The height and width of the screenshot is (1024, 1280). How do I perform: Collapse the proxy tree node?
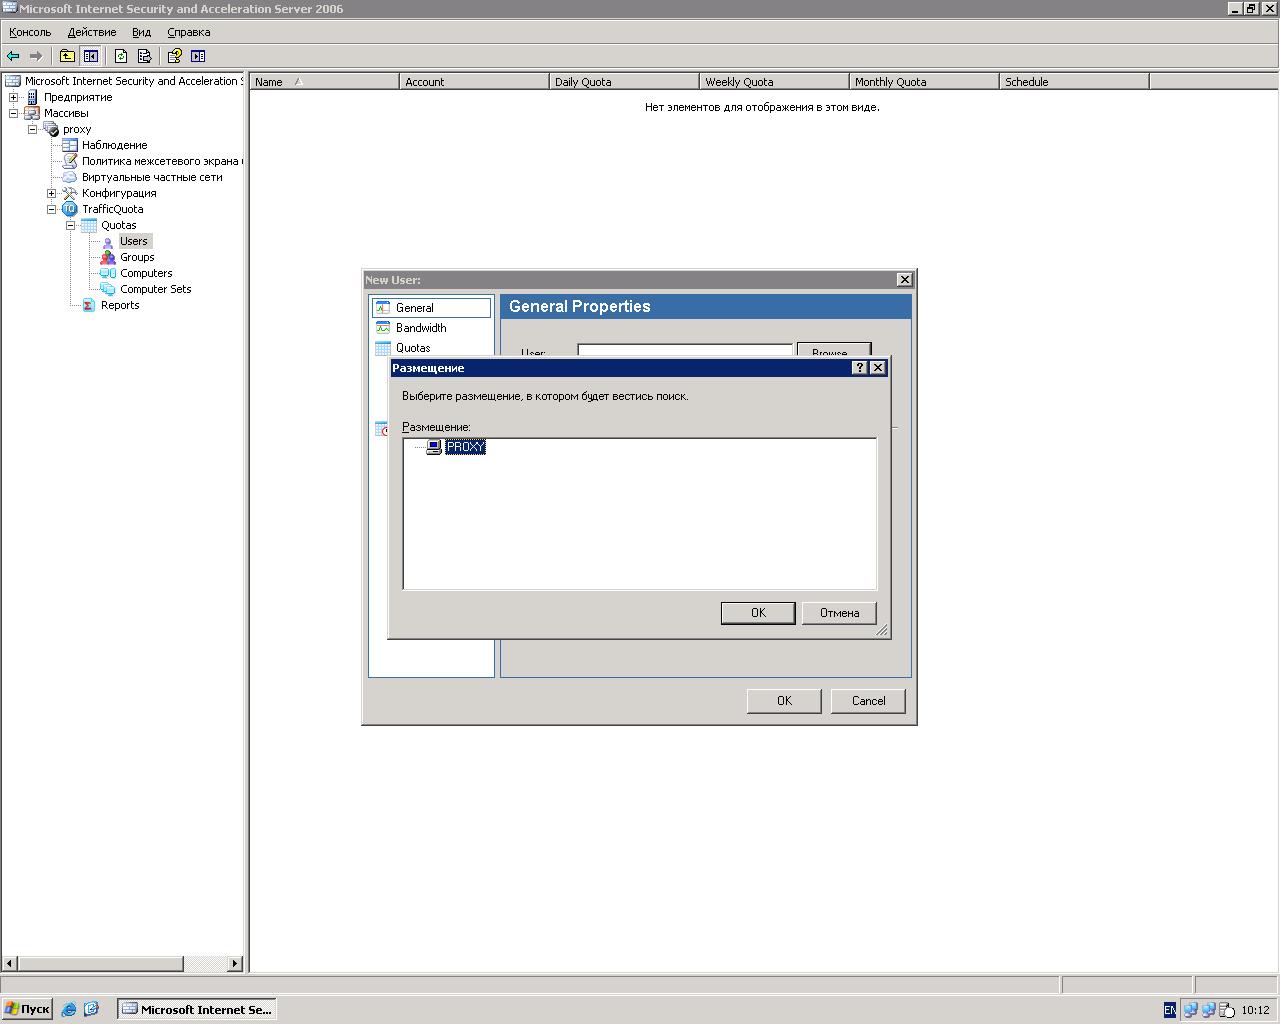coord(33,129)
